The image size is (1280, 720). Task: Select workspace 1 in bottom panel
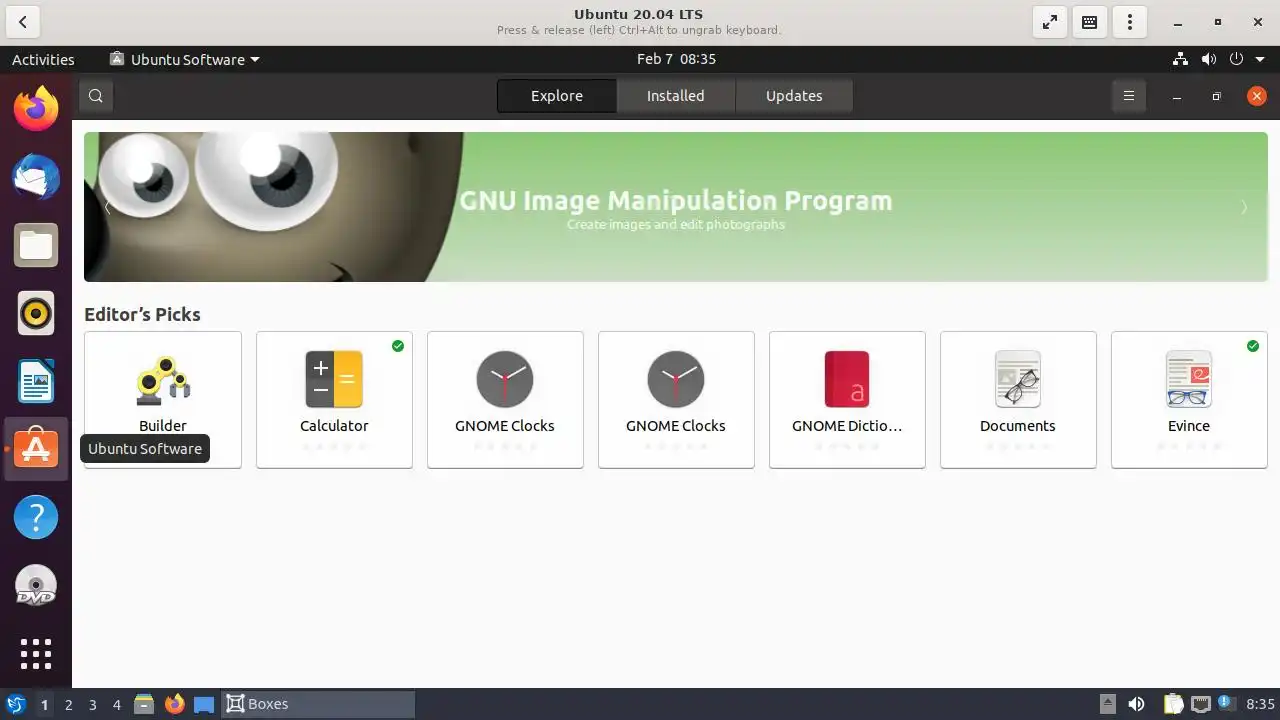[44, 704]
